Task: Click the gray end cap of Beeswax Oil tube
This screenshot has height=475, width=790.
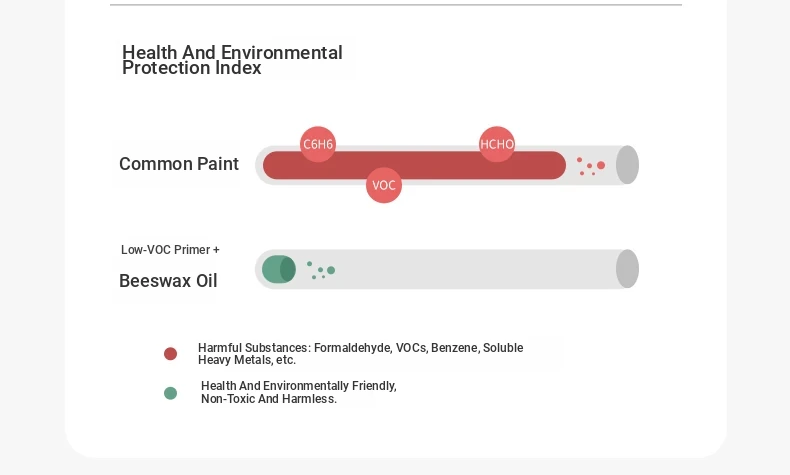Action: (627, 268)
